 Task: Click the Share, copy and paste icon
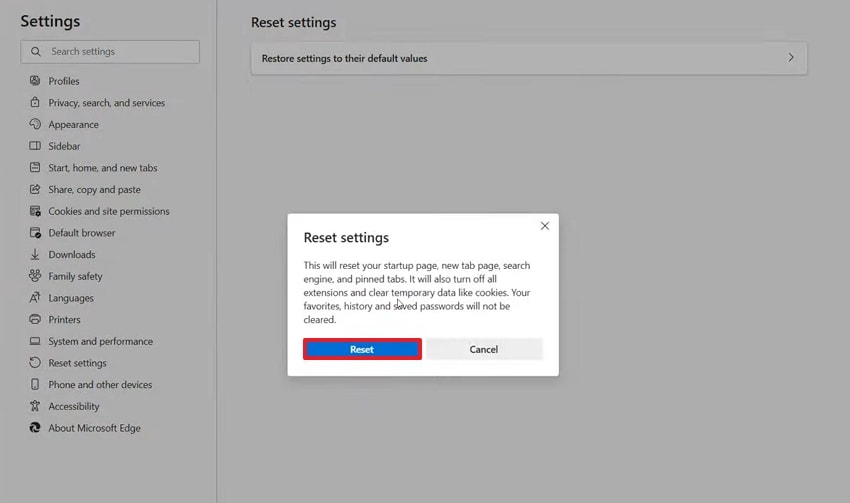[x=35, y=189]
